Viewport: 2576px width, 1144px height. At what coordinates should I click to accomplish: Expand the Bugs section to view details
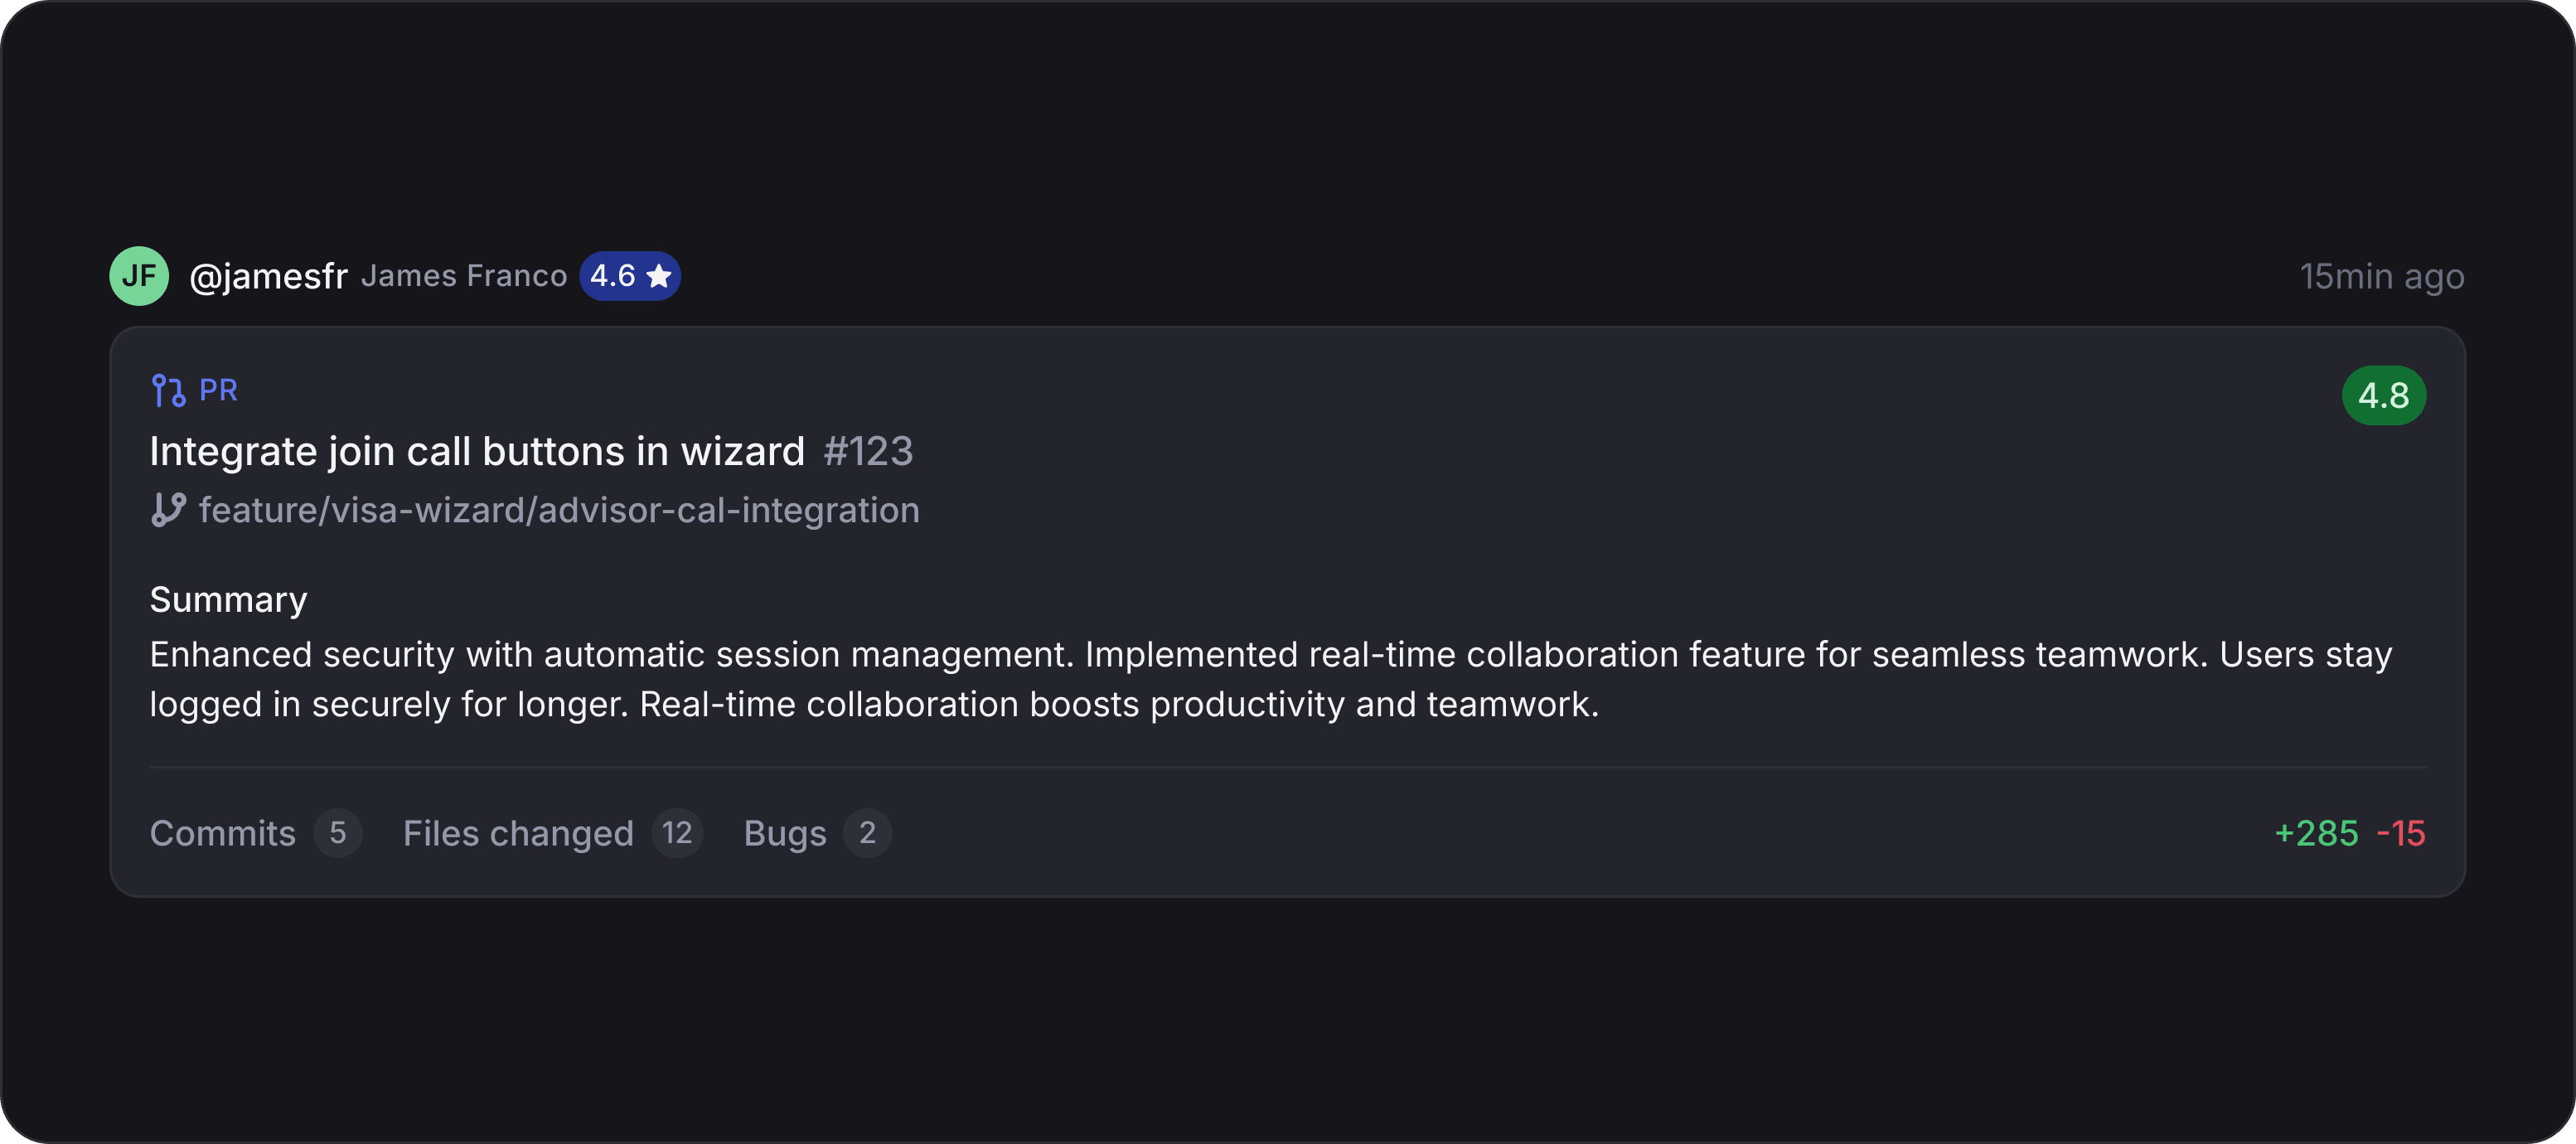pyautogui.click(x=784, y=832)
